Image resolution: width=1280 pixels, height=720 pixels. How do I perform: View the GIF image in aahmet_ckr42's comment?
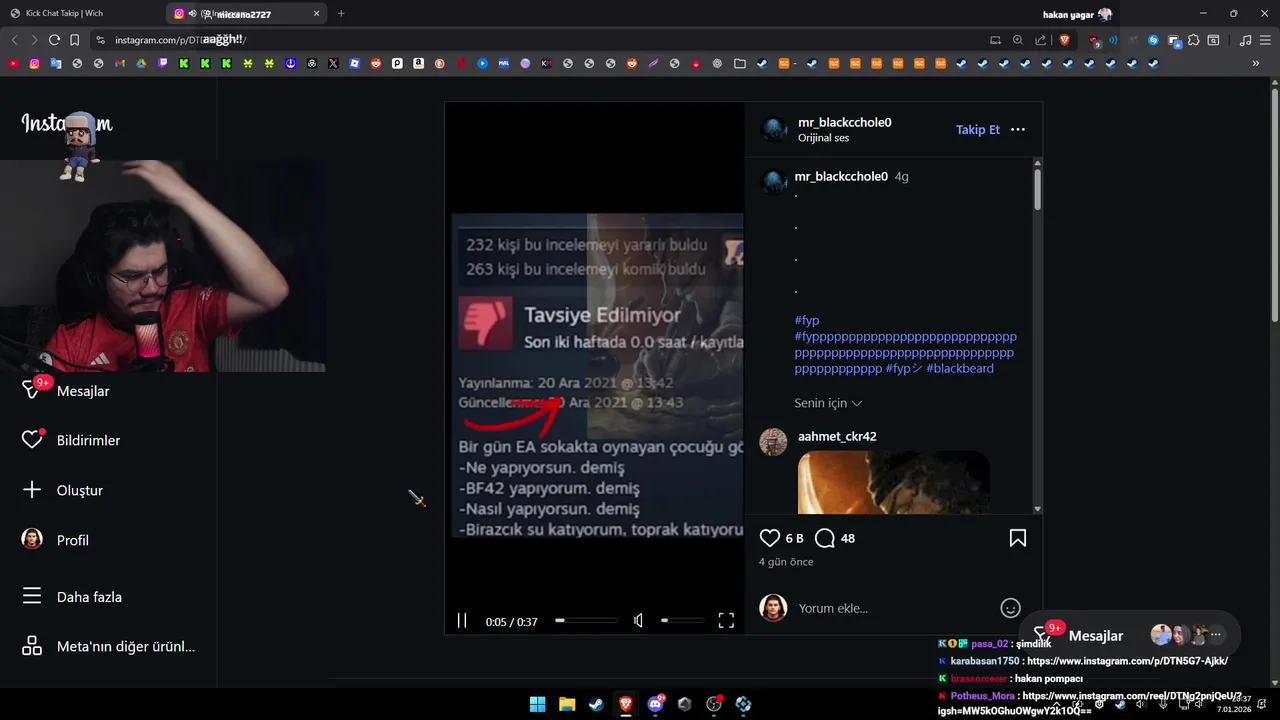pos(893,482)
